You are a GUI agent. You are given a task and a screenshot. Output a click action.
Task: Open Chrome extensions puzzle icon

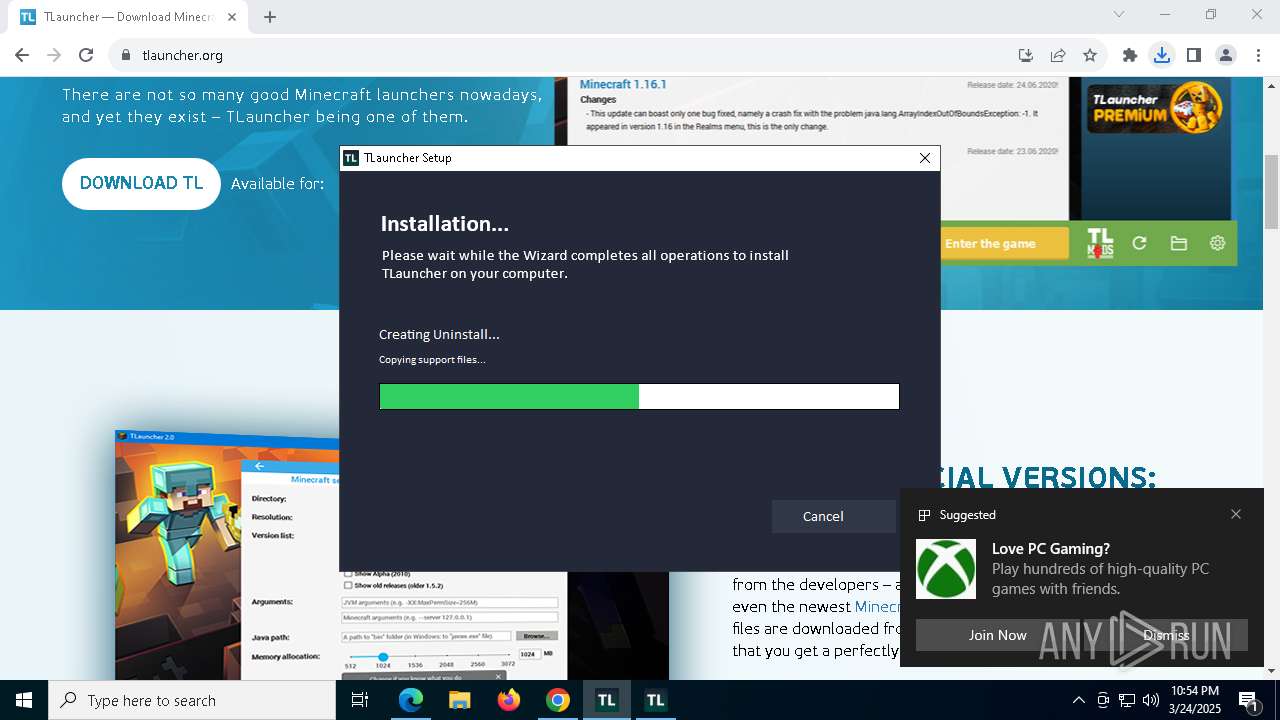(x=1130, y=55)
